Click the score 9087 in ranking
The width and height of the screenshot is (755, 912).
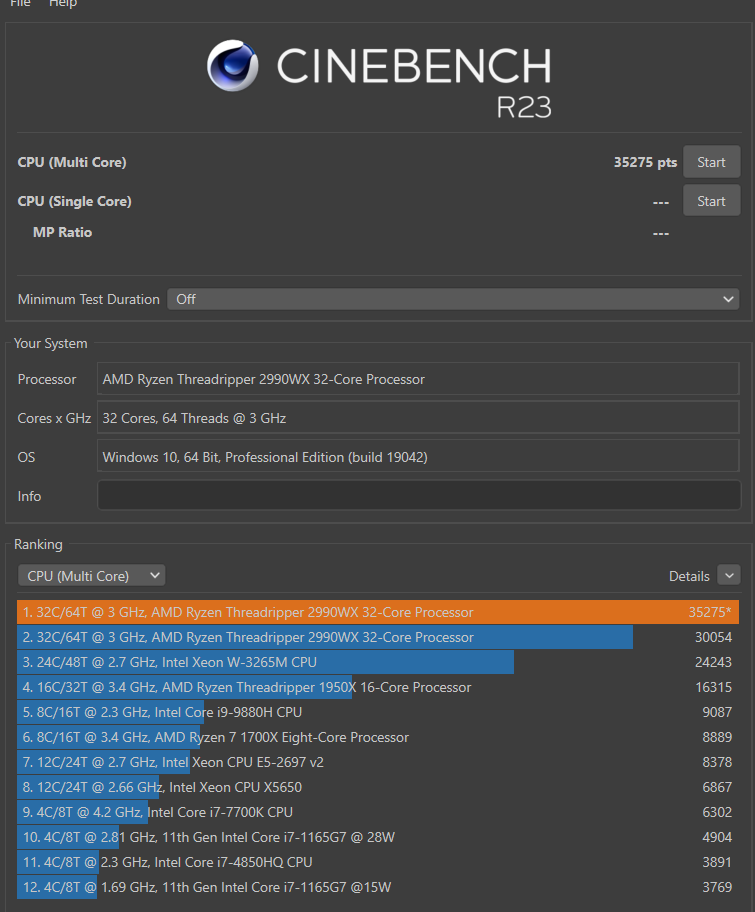[717, 712]
